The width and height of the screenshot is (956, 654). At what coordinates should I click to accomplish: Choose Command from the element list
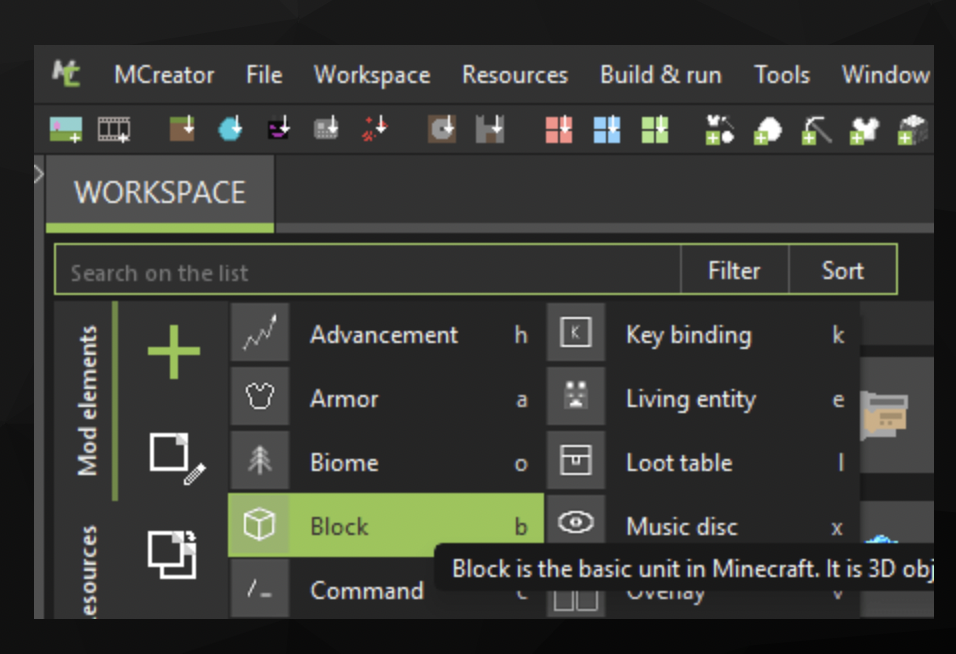(386, 589)
